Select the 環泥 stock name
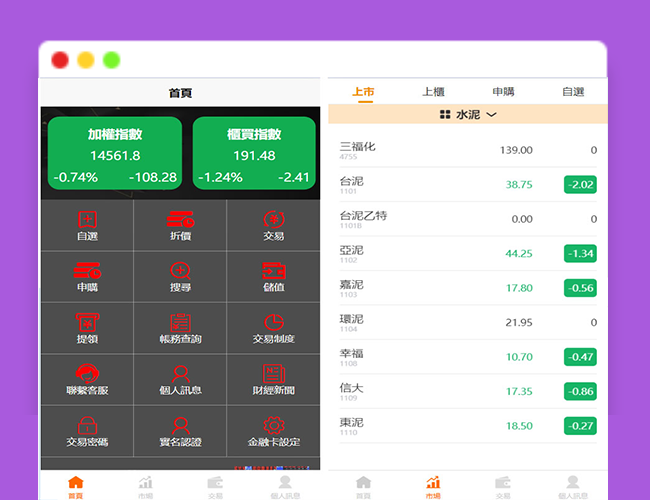 pos(352,319)
